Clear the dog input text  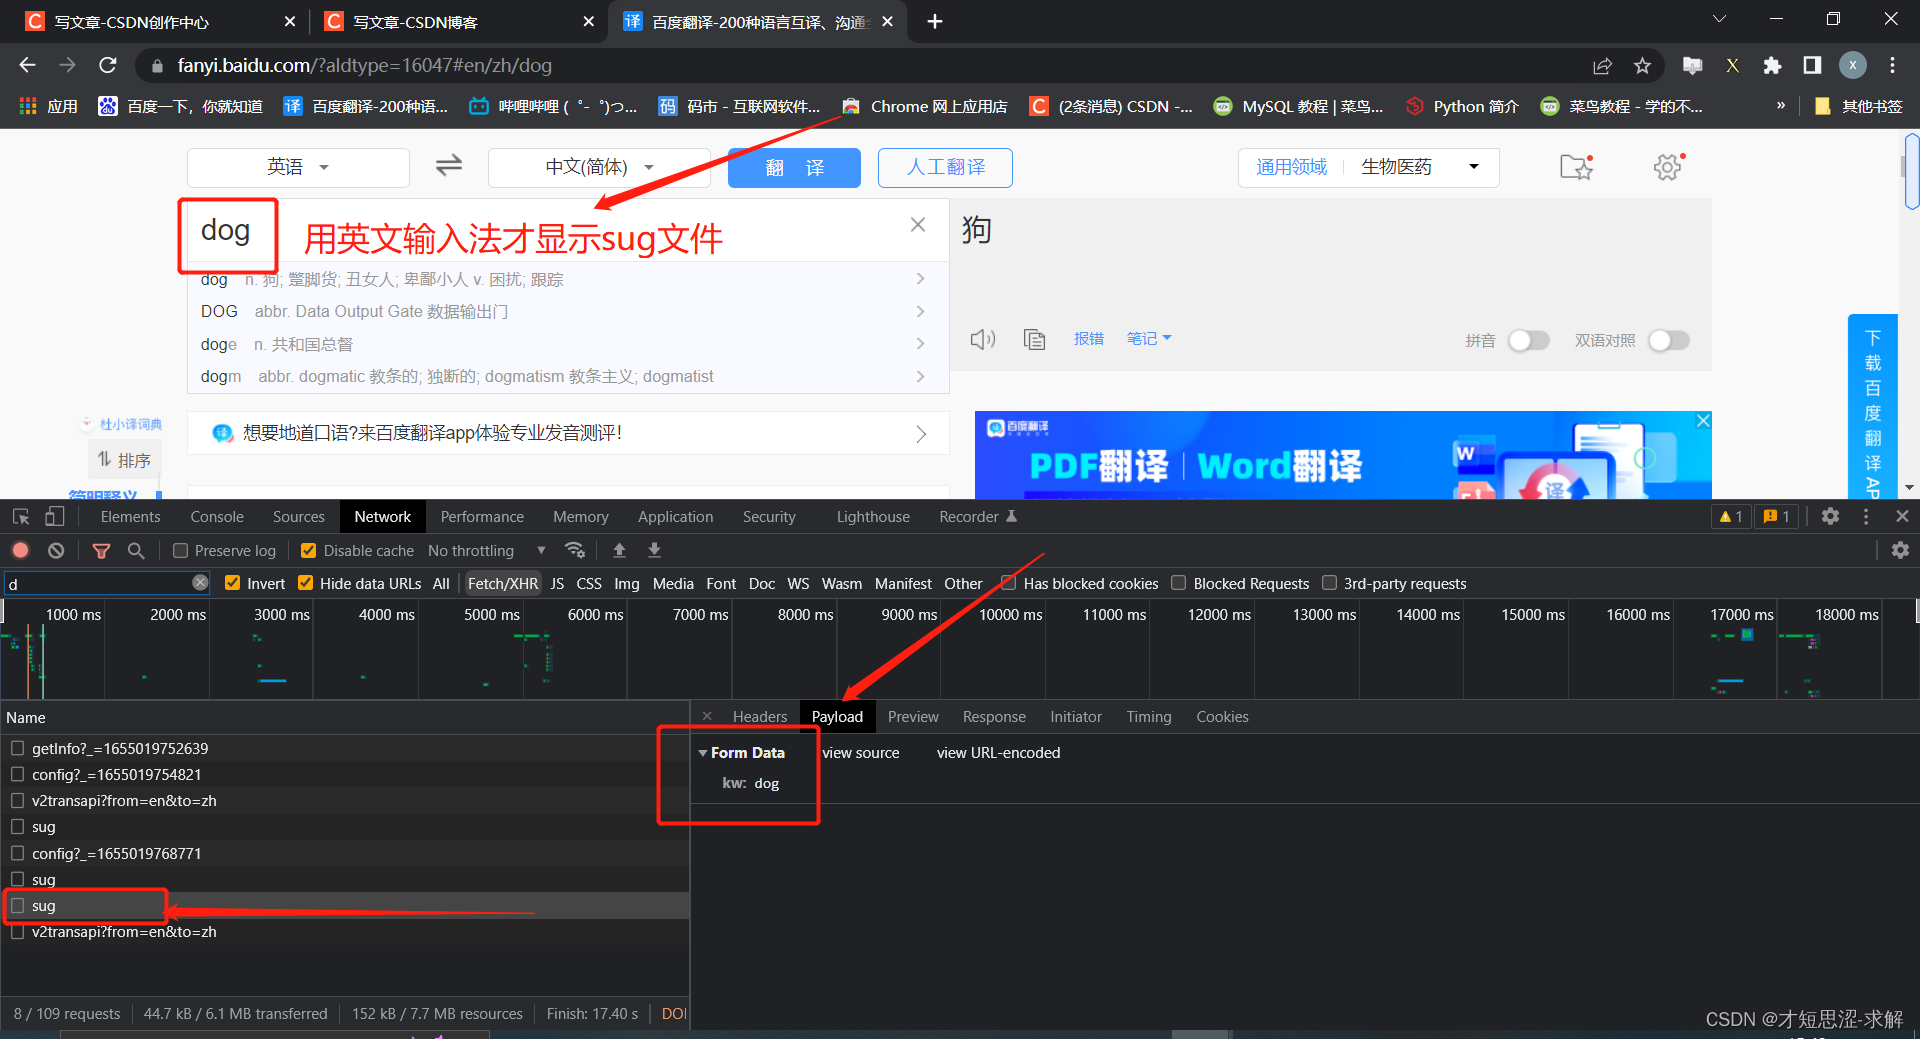tap(918, 225)
